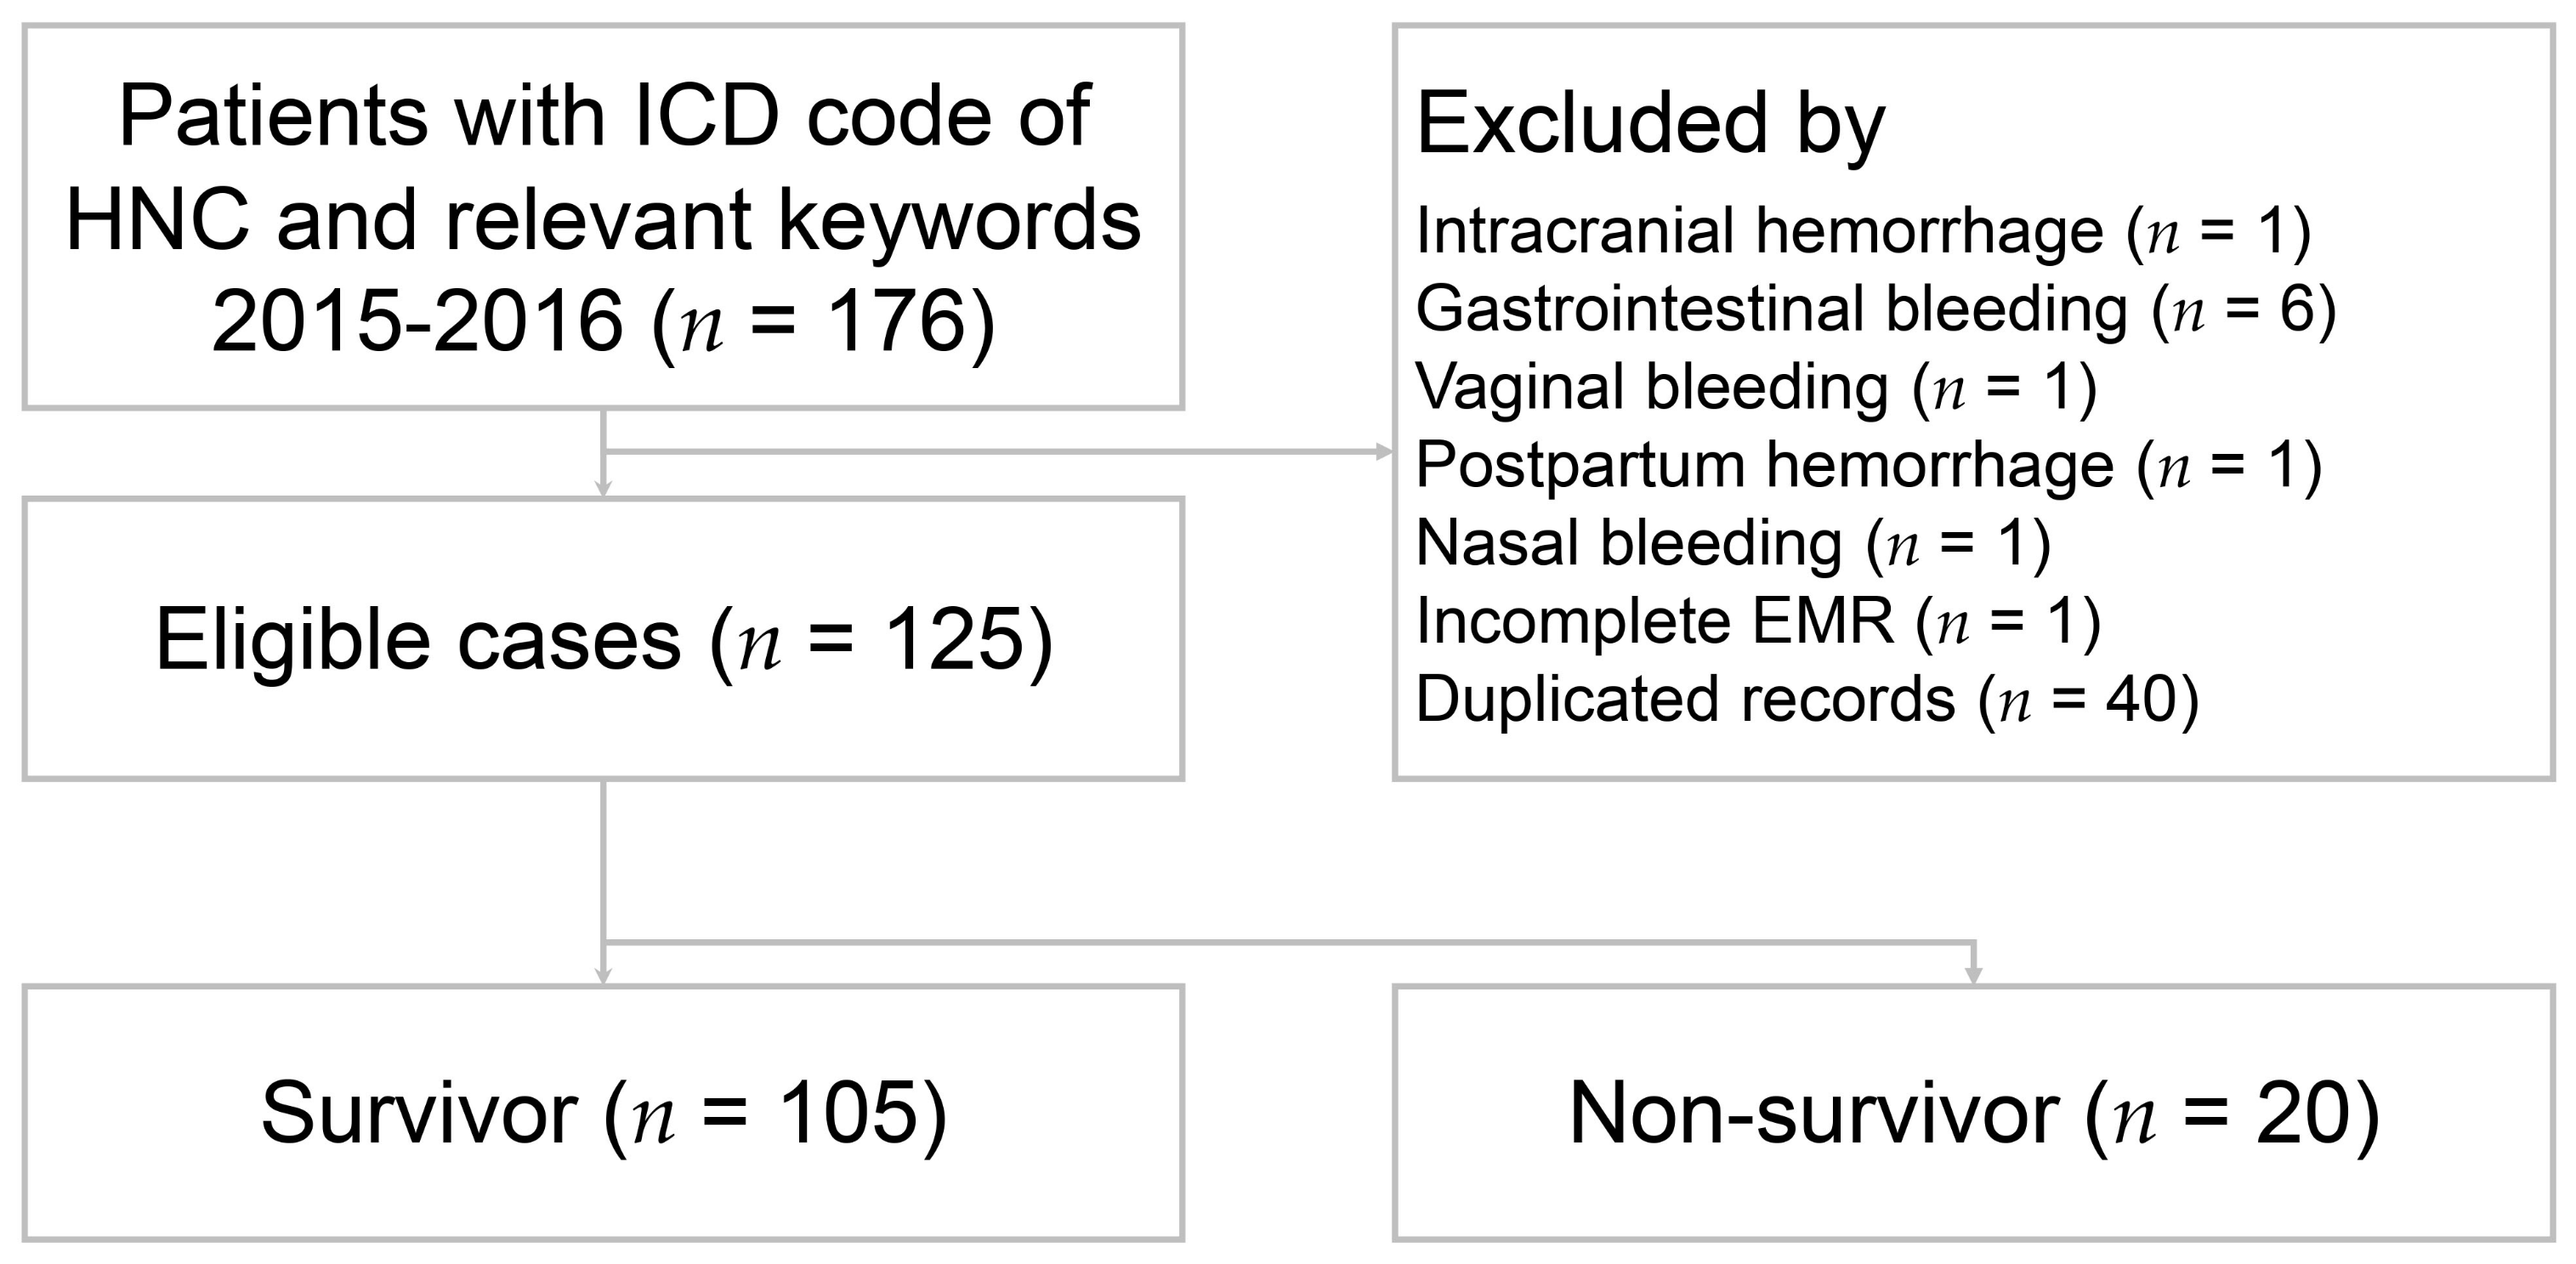2576x1264 pixels.
Task: Click the arrowhead entering the Non-survivor box
Action: pos(1973,977)
